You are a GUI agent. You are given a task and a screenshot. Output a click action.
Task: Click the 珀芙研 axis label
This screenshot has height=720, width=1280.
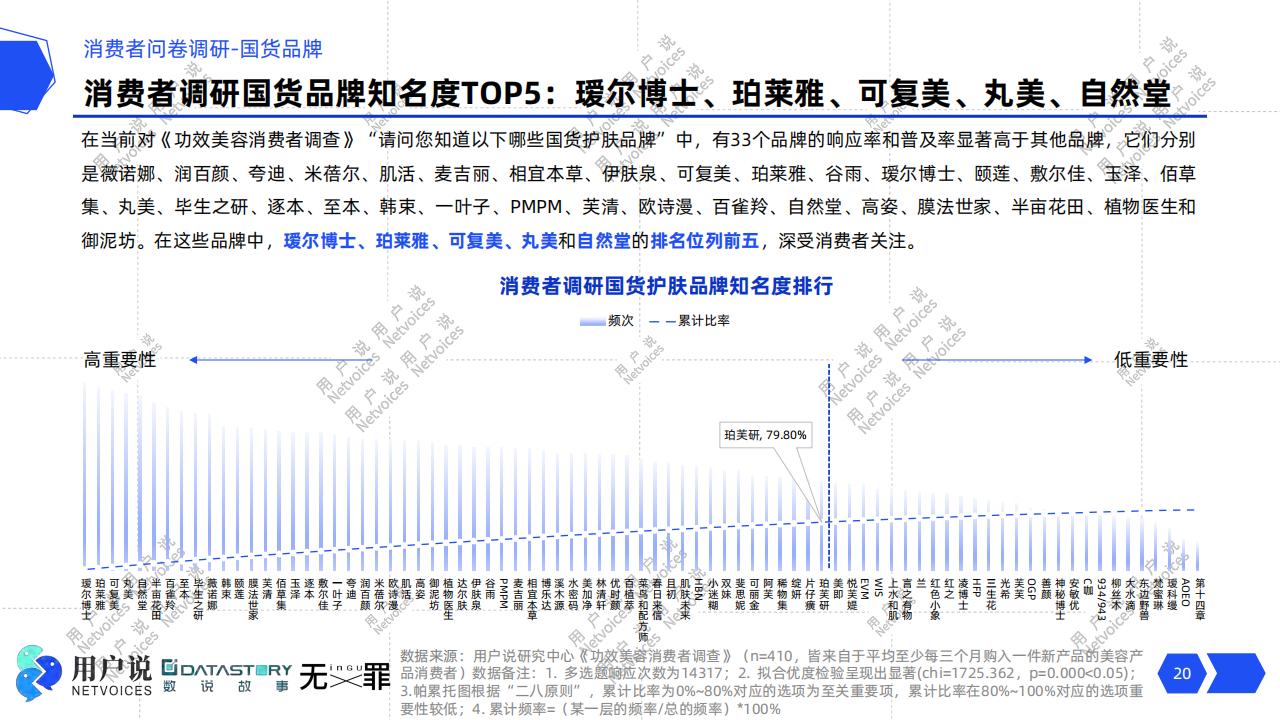[x=824, y=594]
